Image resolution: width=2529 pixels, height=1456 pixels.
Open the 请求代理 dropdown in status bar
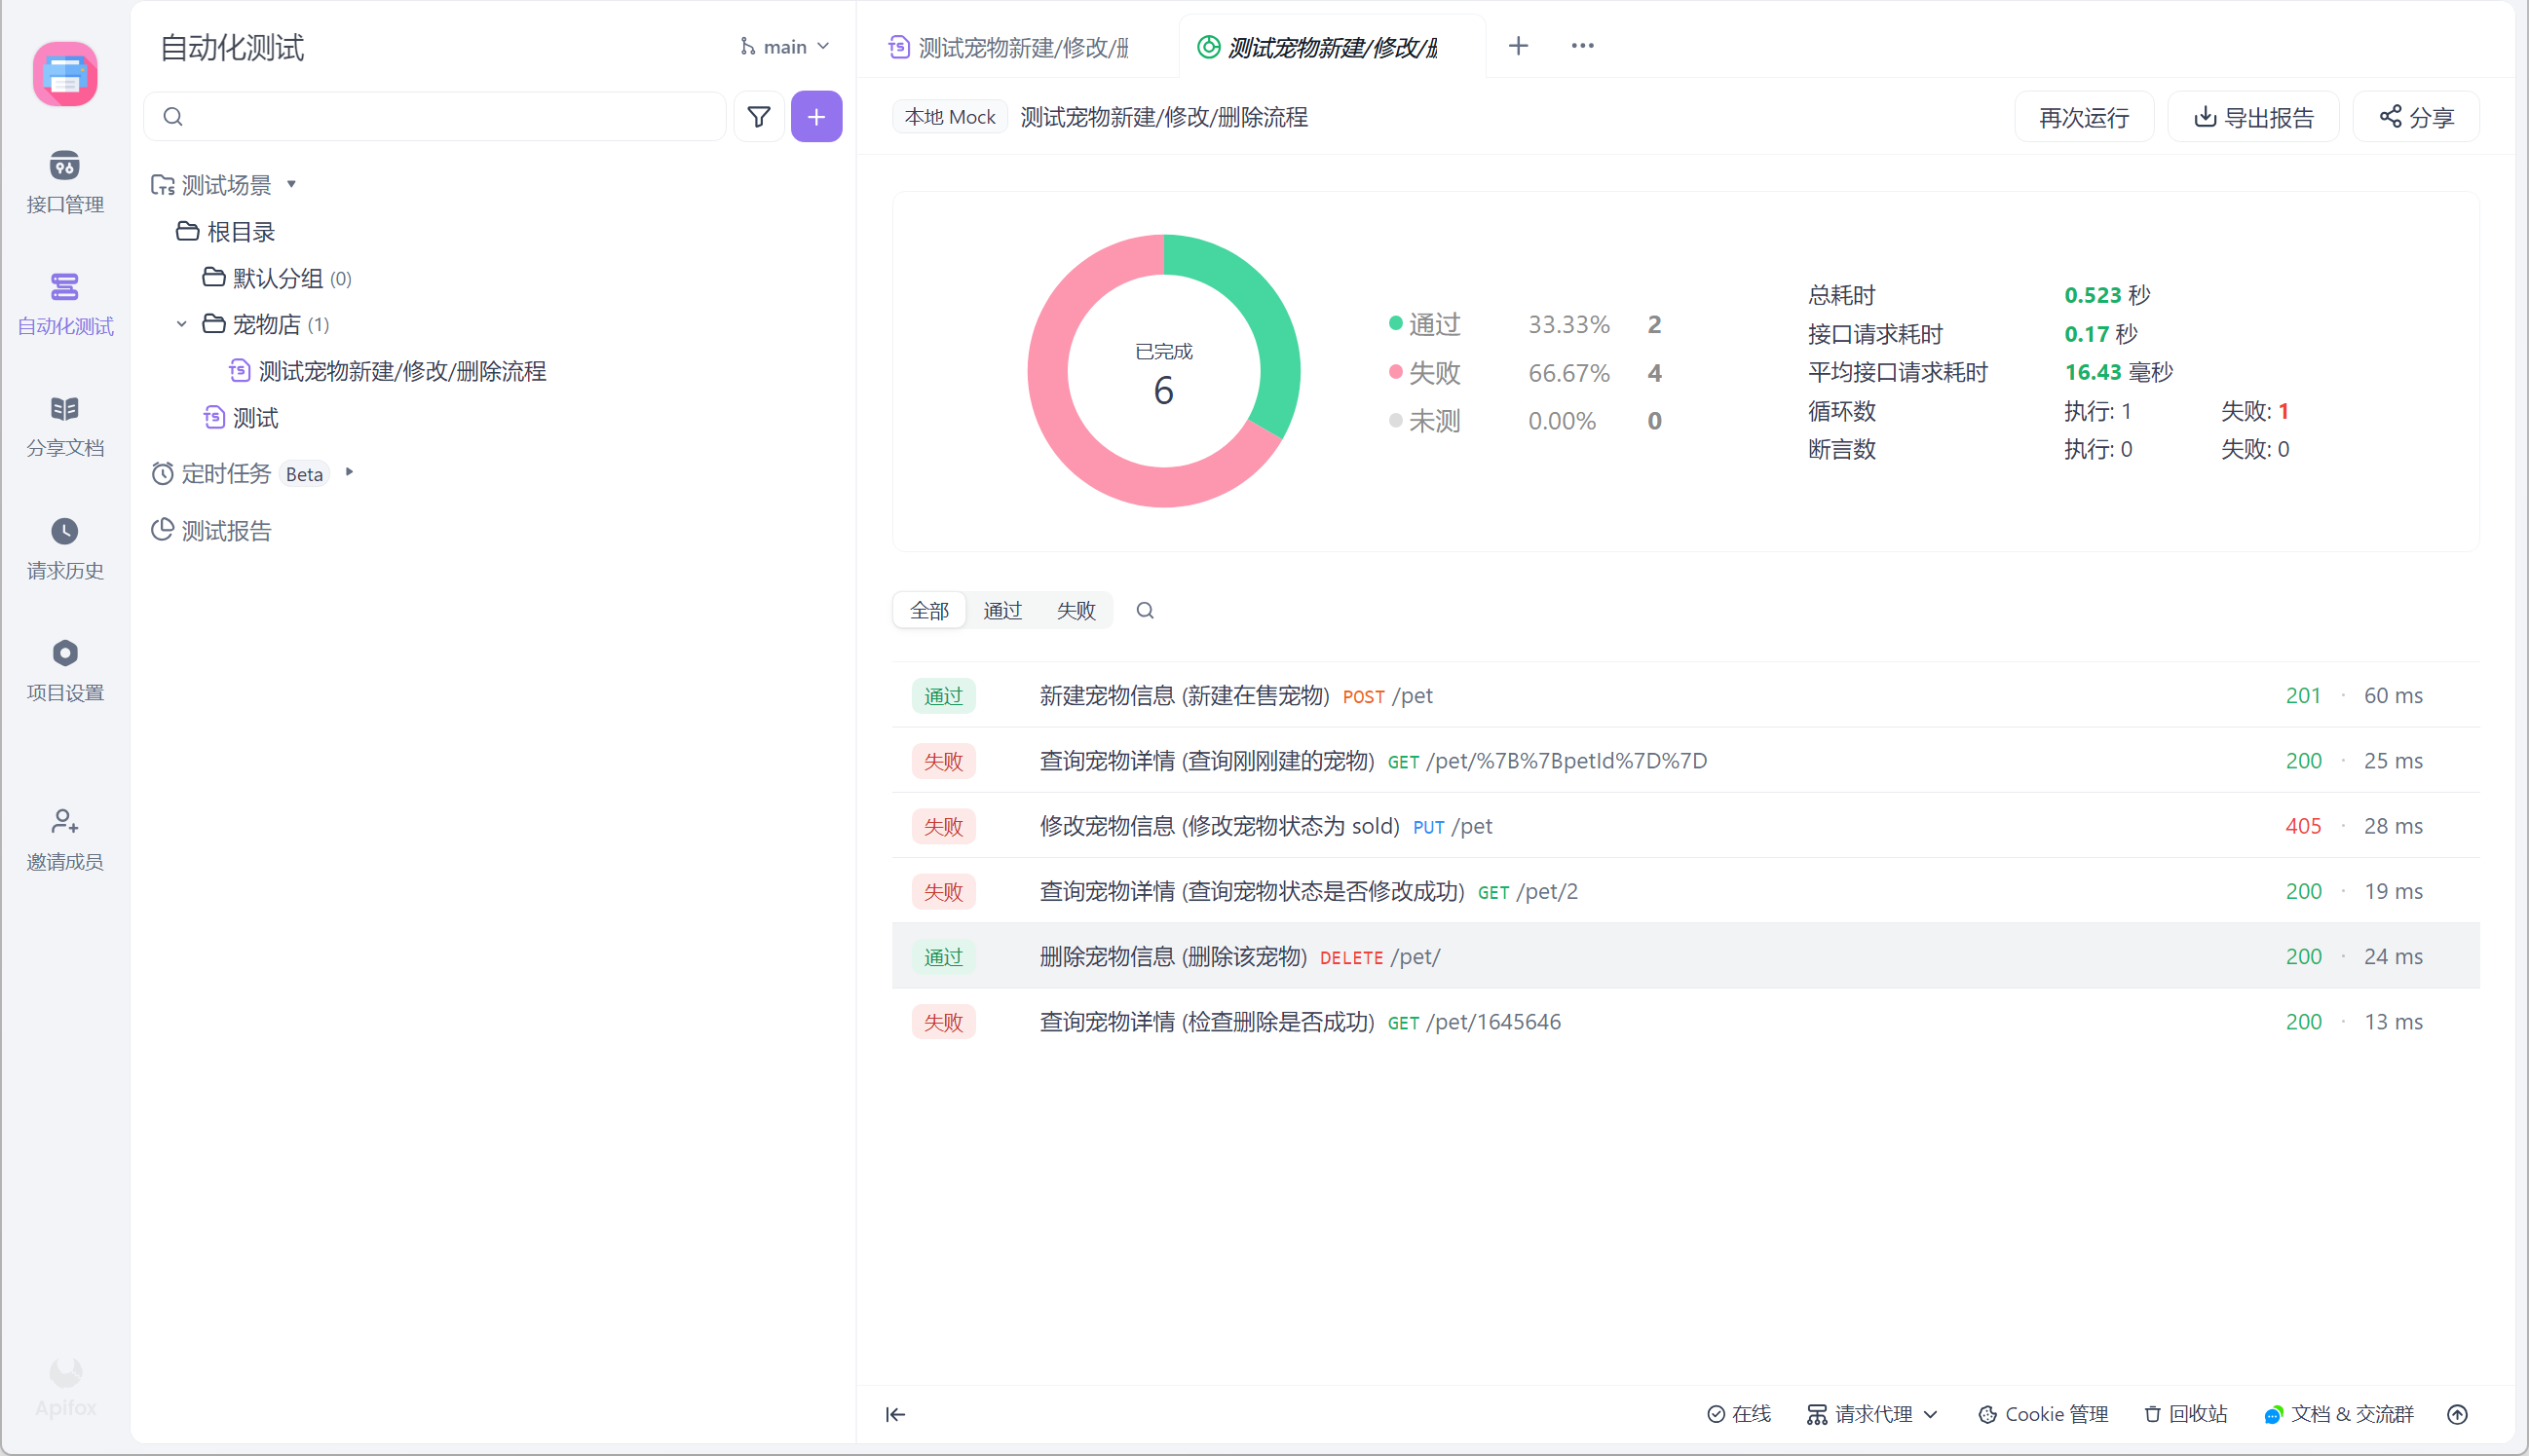click(x=1873, y=1414)
